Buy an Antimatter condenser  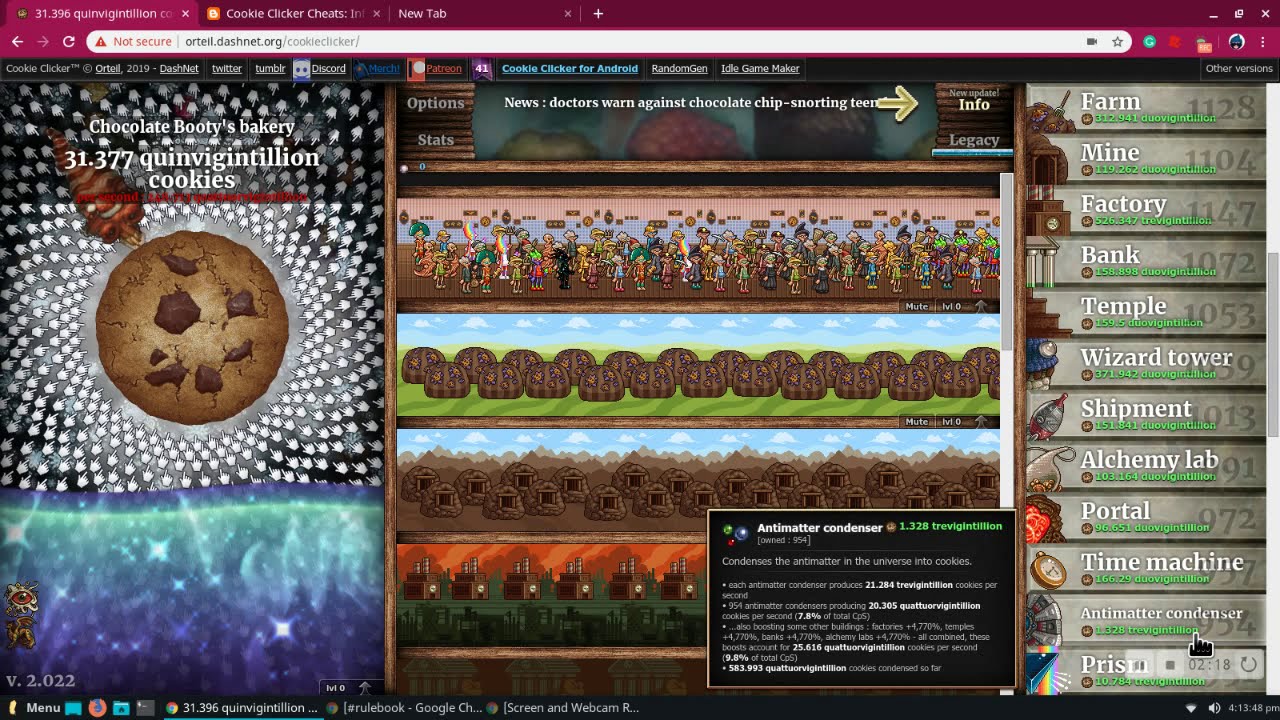(x=1146, y=619)
